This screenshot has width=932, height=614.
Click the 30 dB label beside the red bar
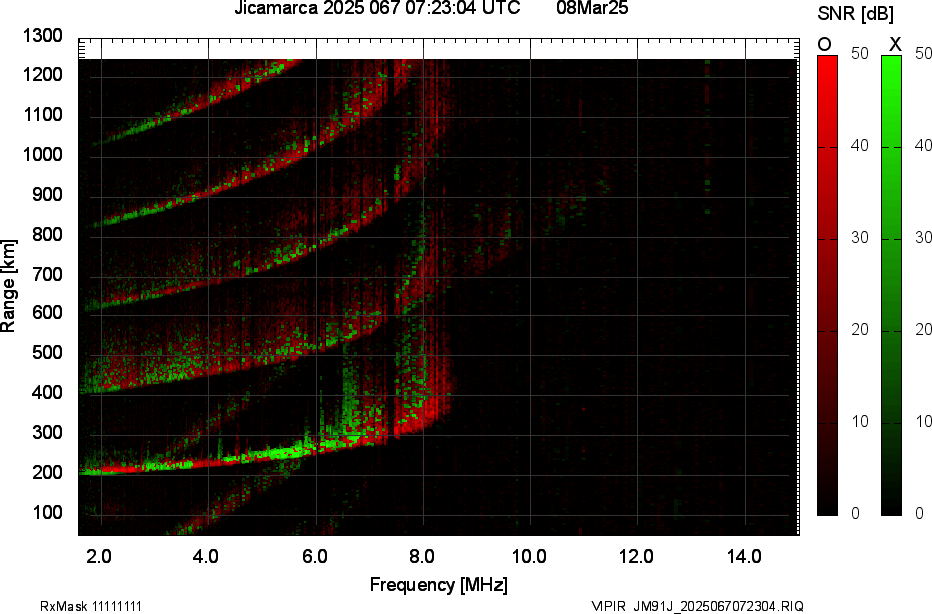859,238
